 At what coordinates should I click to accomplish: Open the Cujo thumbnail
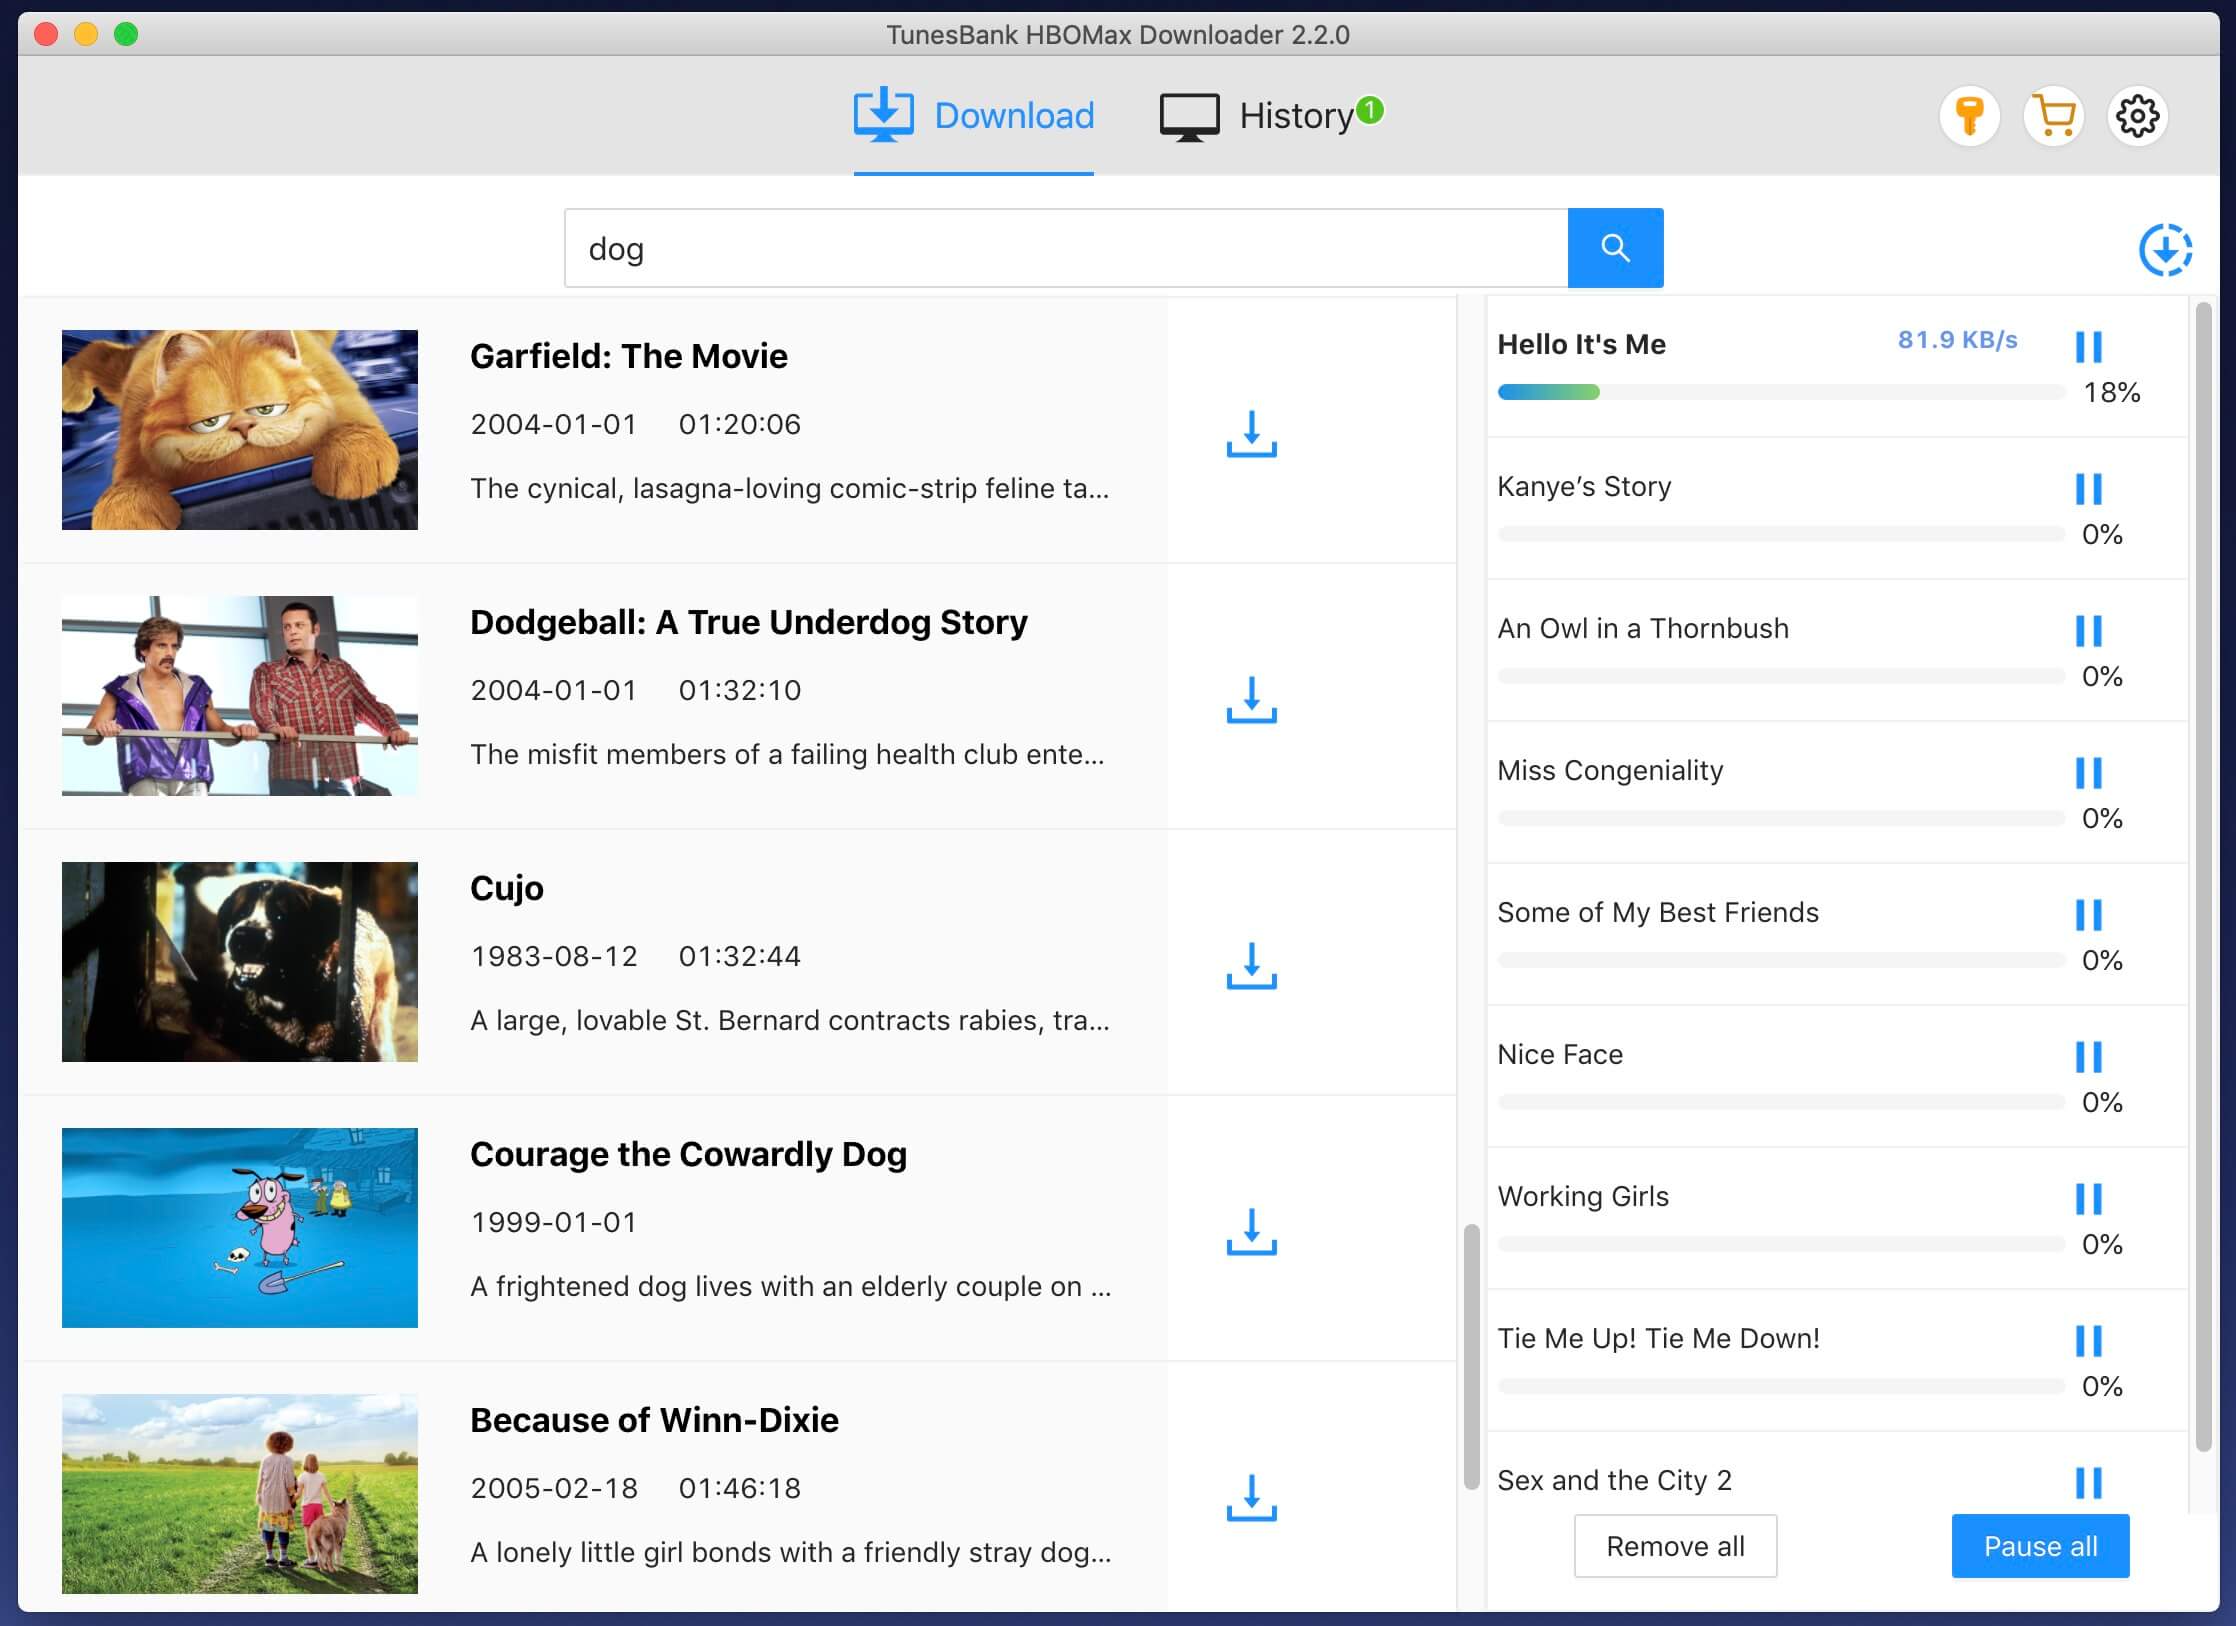pyautogui.click(x=240, y=962)
